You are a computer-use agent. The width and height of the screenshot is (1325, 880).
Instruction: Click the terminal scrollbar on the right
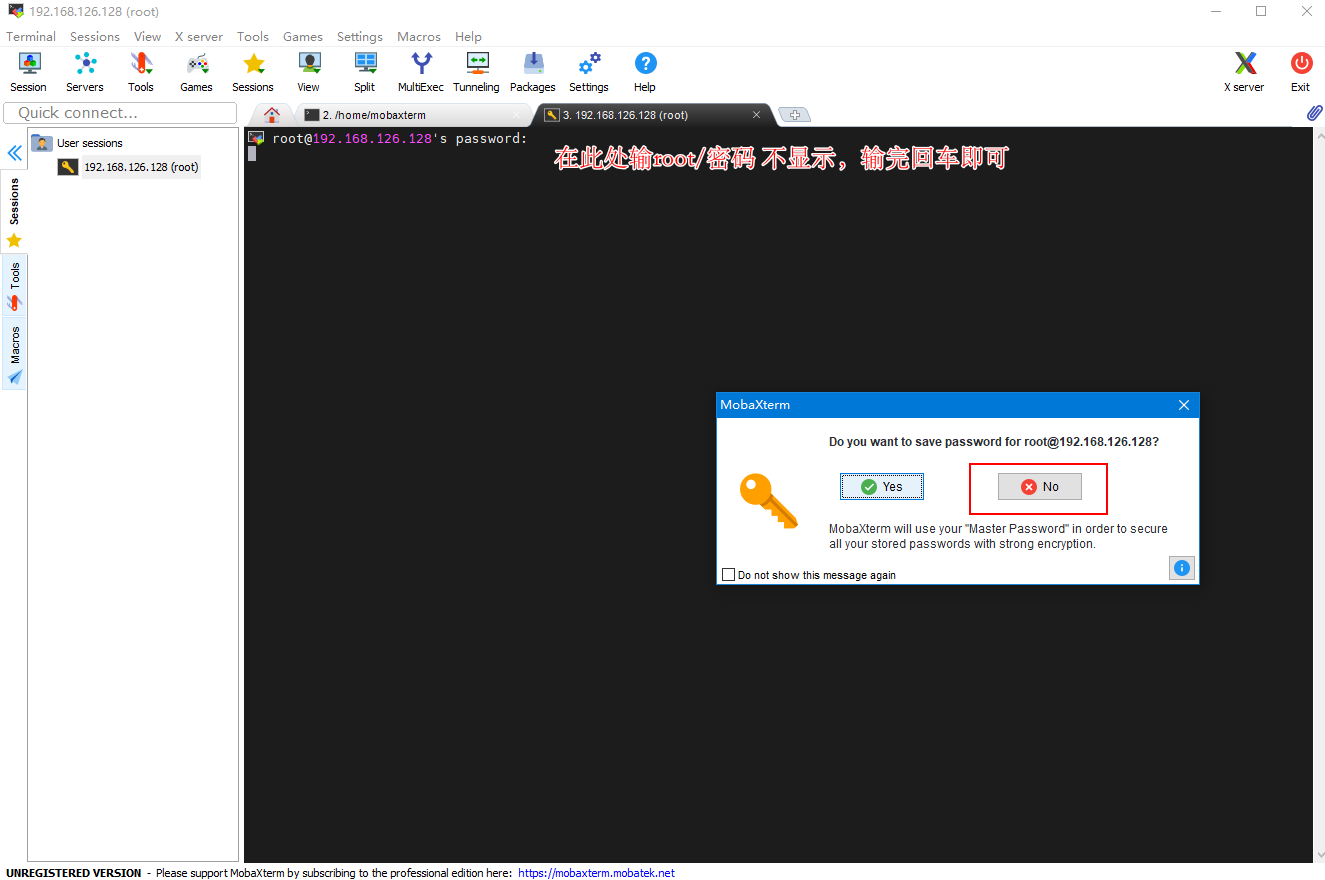click(x=1318, y=495)
